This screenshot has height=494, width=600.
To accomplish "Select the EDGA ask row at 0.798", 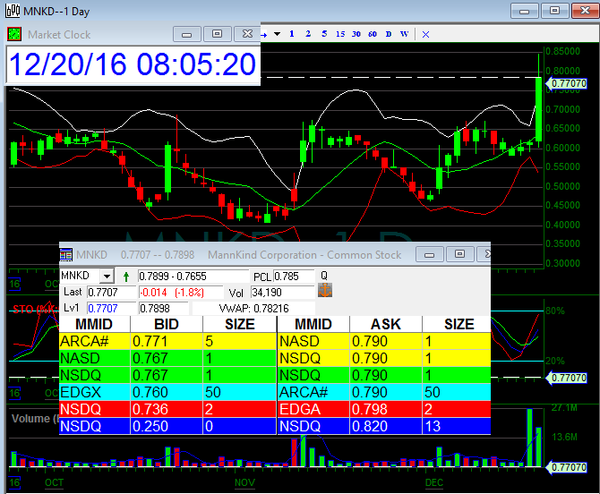I will (x=386, y=409).
